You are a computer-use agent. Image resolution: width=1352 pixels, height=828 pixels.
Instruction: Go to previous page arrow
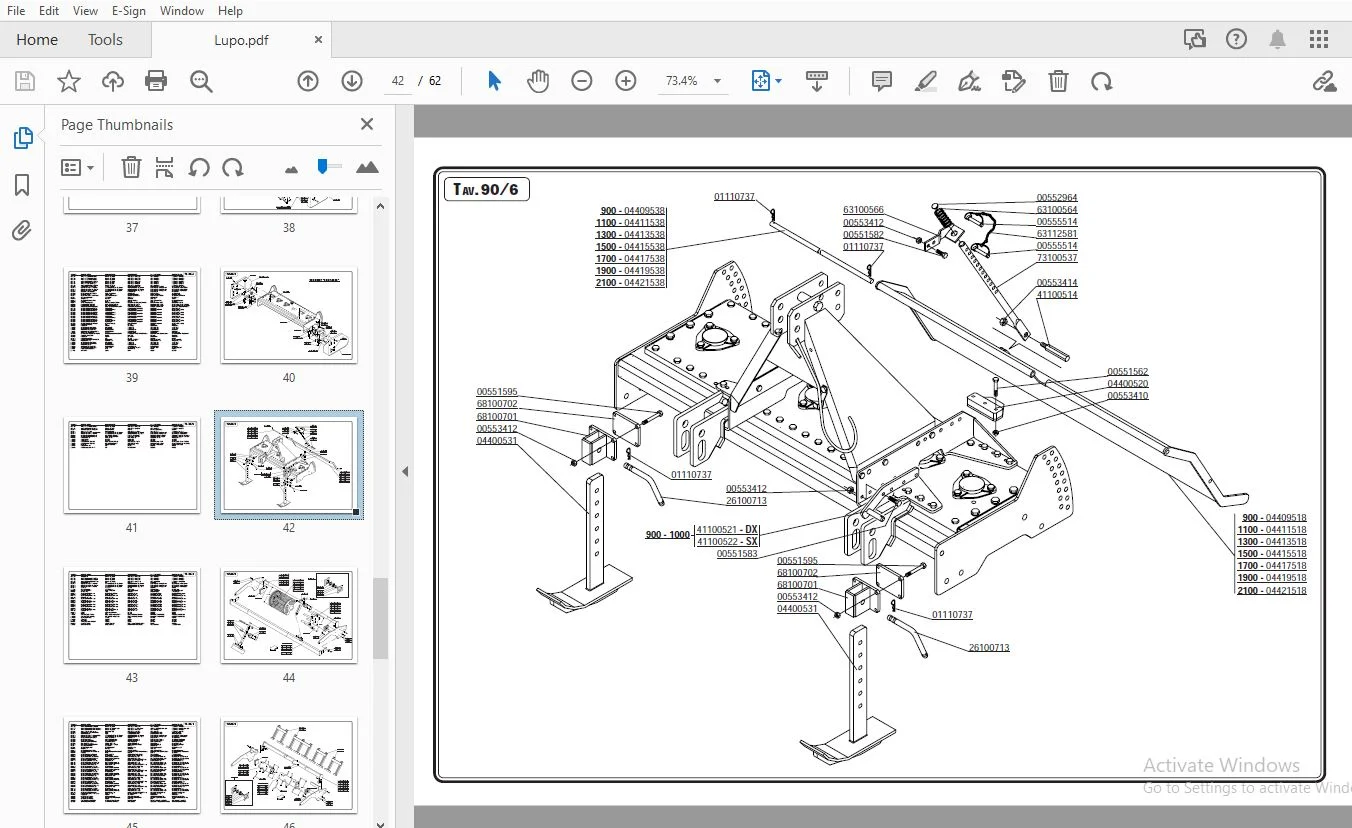click(x=308, y=81)
